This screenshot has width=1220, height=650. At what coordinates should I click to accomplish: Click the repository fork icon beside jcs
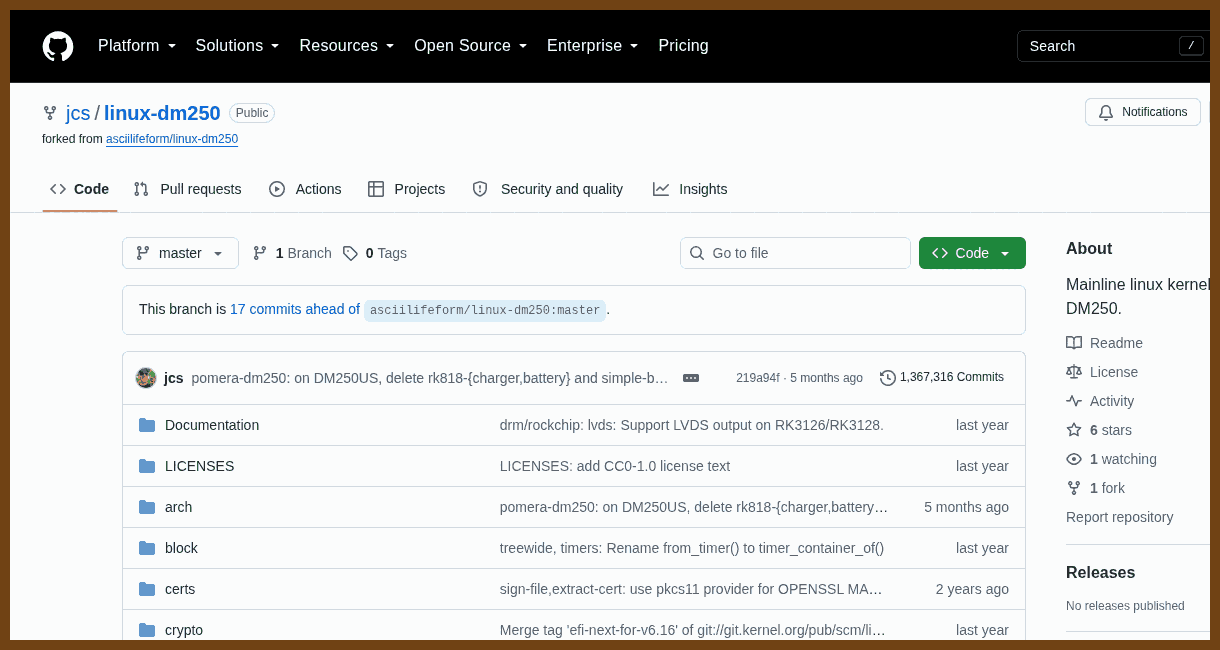coord(50,113)
